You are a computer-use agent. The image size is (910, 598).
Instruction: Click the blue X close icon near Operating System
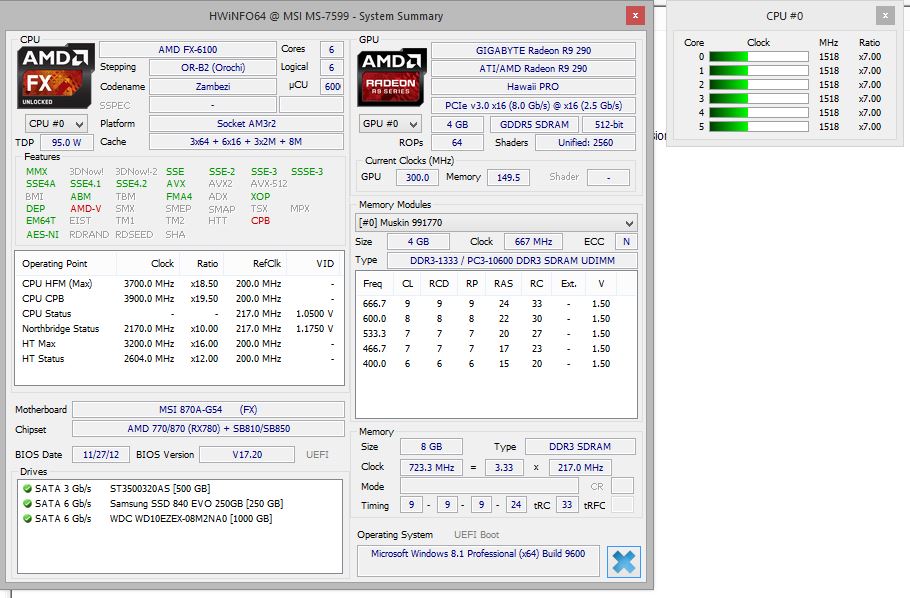(624, 561)
